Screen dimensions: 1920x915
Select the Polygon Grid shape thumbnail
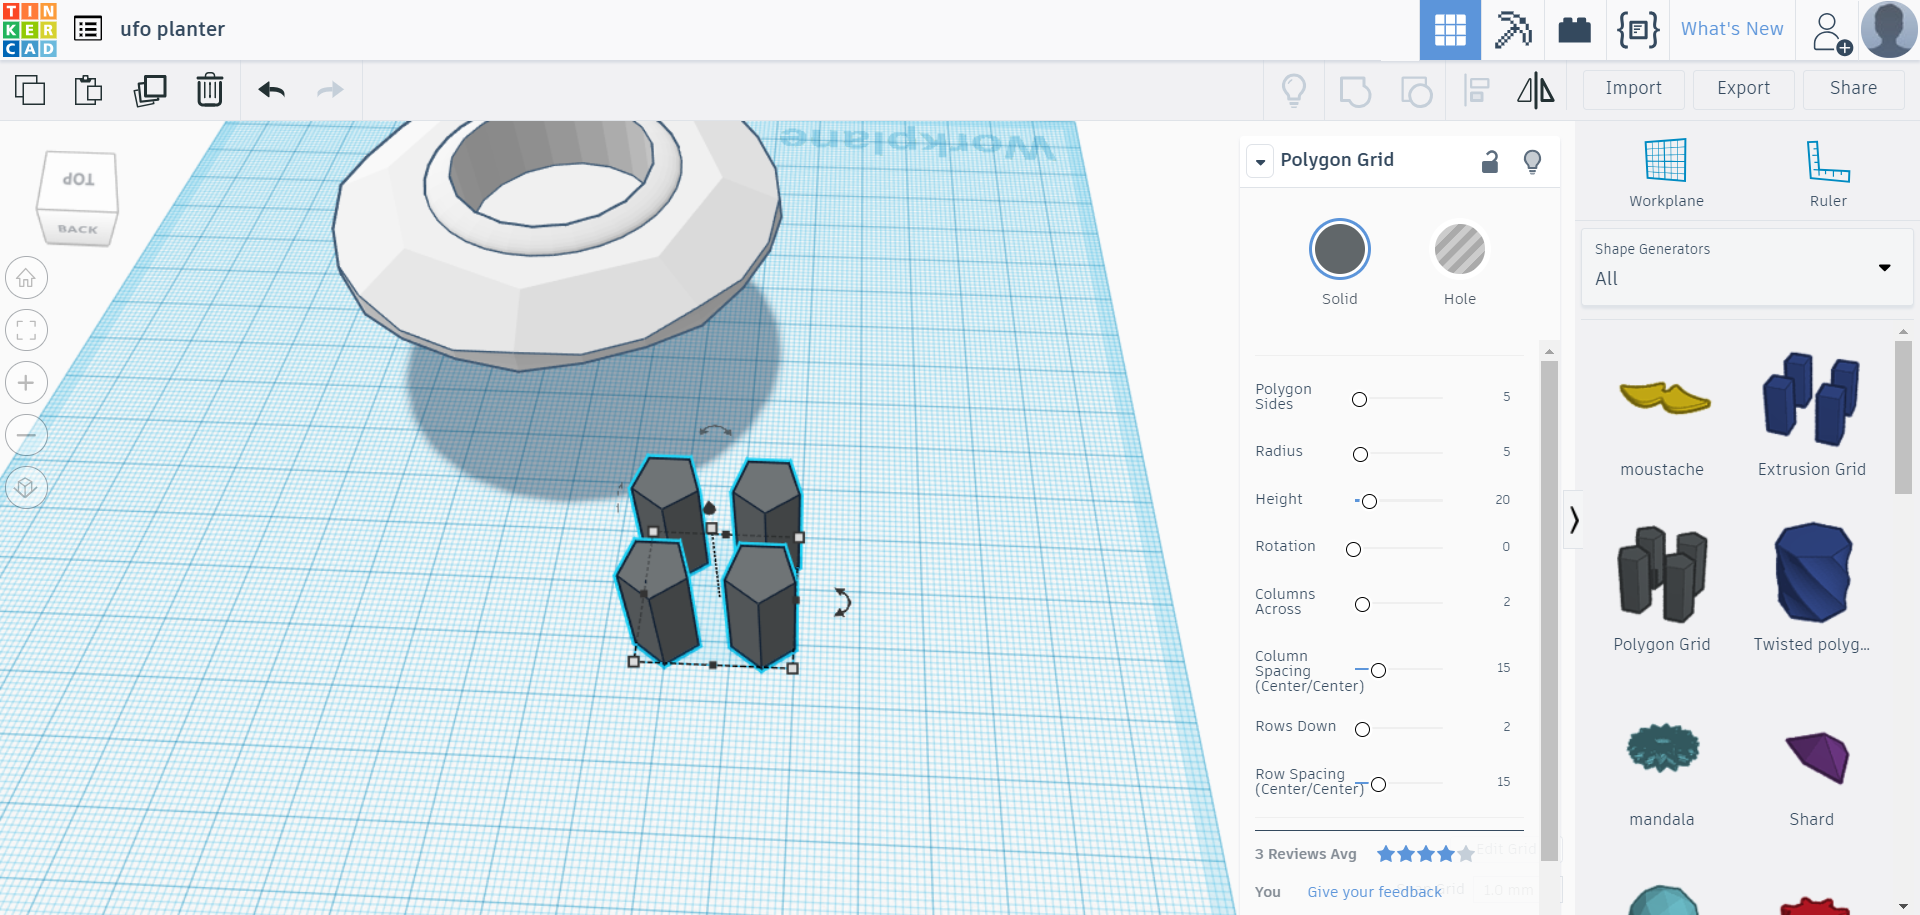(x=1662, y=573)
